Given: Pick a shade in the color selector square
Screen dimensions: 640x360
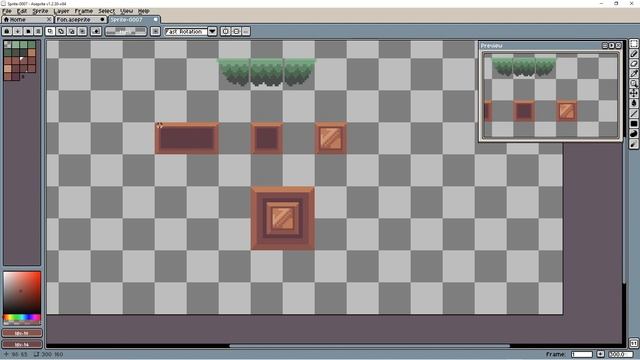Looking at the screenshot, I should (22, 292).
